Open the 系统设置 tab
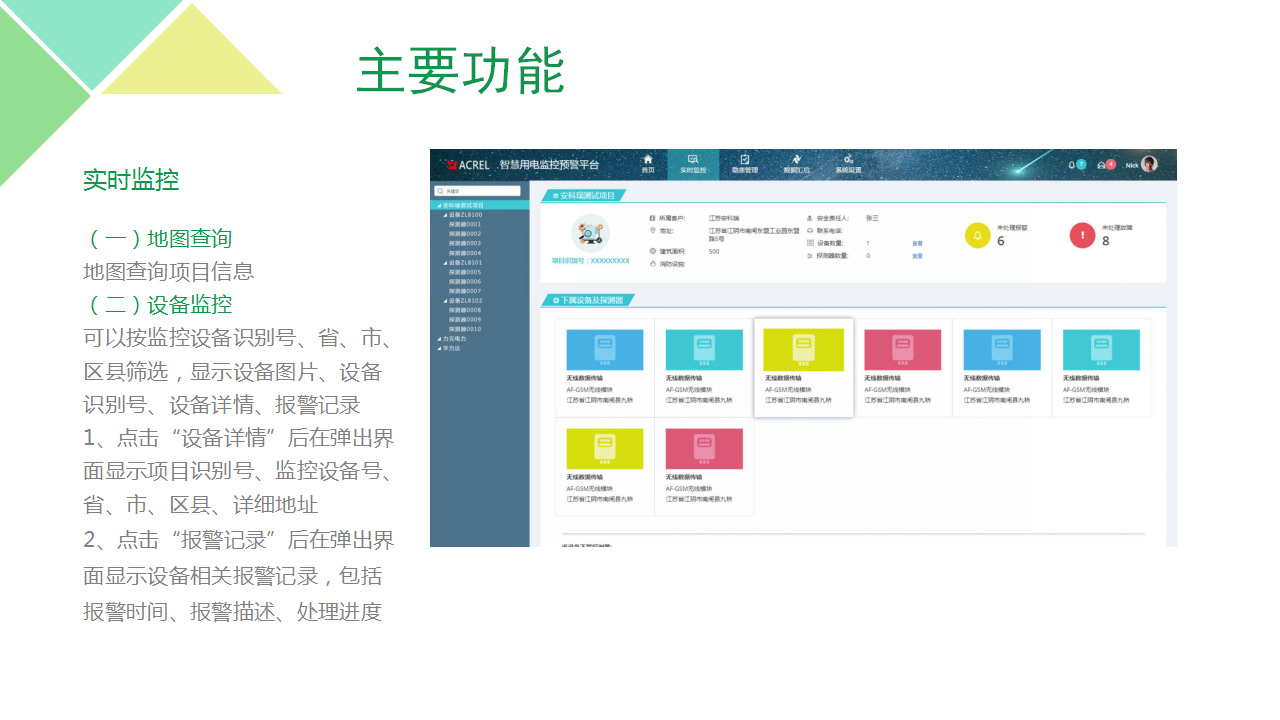The image size is (1280, 720). coord(848,164)
